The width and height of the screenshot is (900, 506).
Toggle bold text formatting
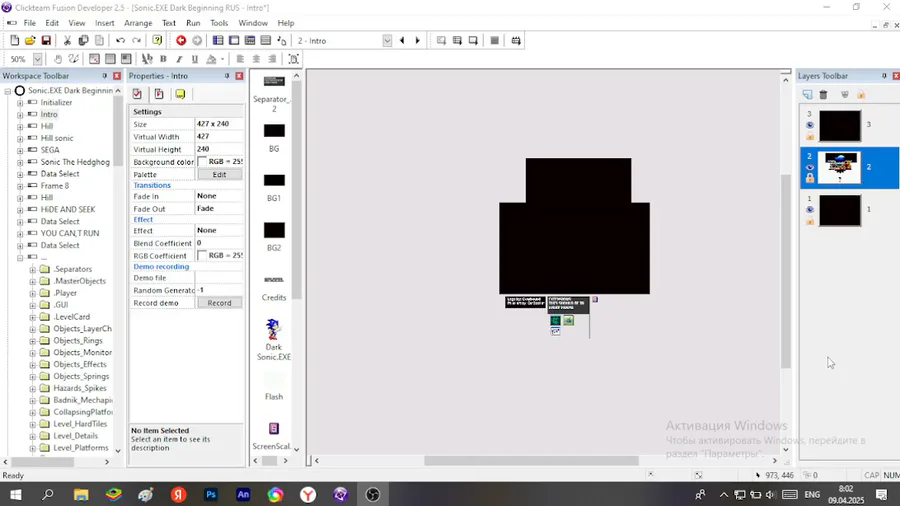163,59
